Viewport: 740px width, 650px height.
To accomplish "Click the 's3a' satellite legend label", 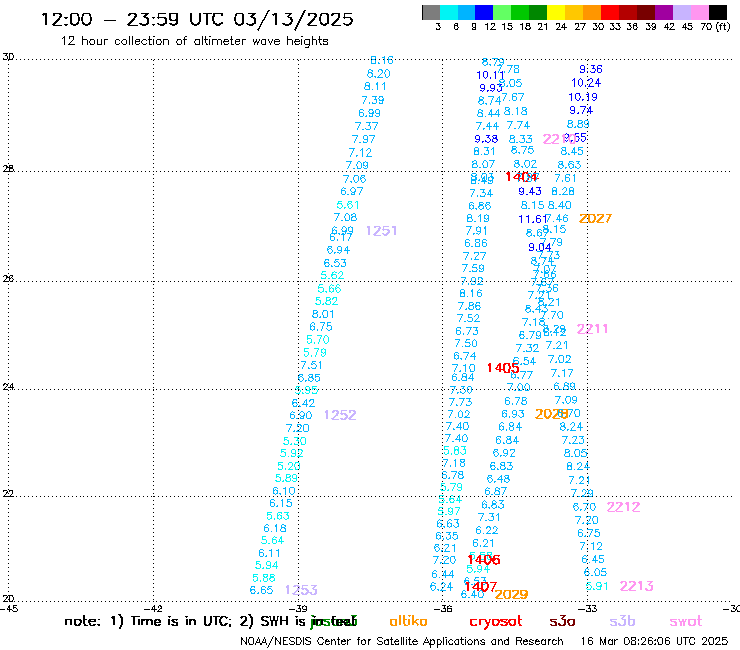I will coord(562,621).
